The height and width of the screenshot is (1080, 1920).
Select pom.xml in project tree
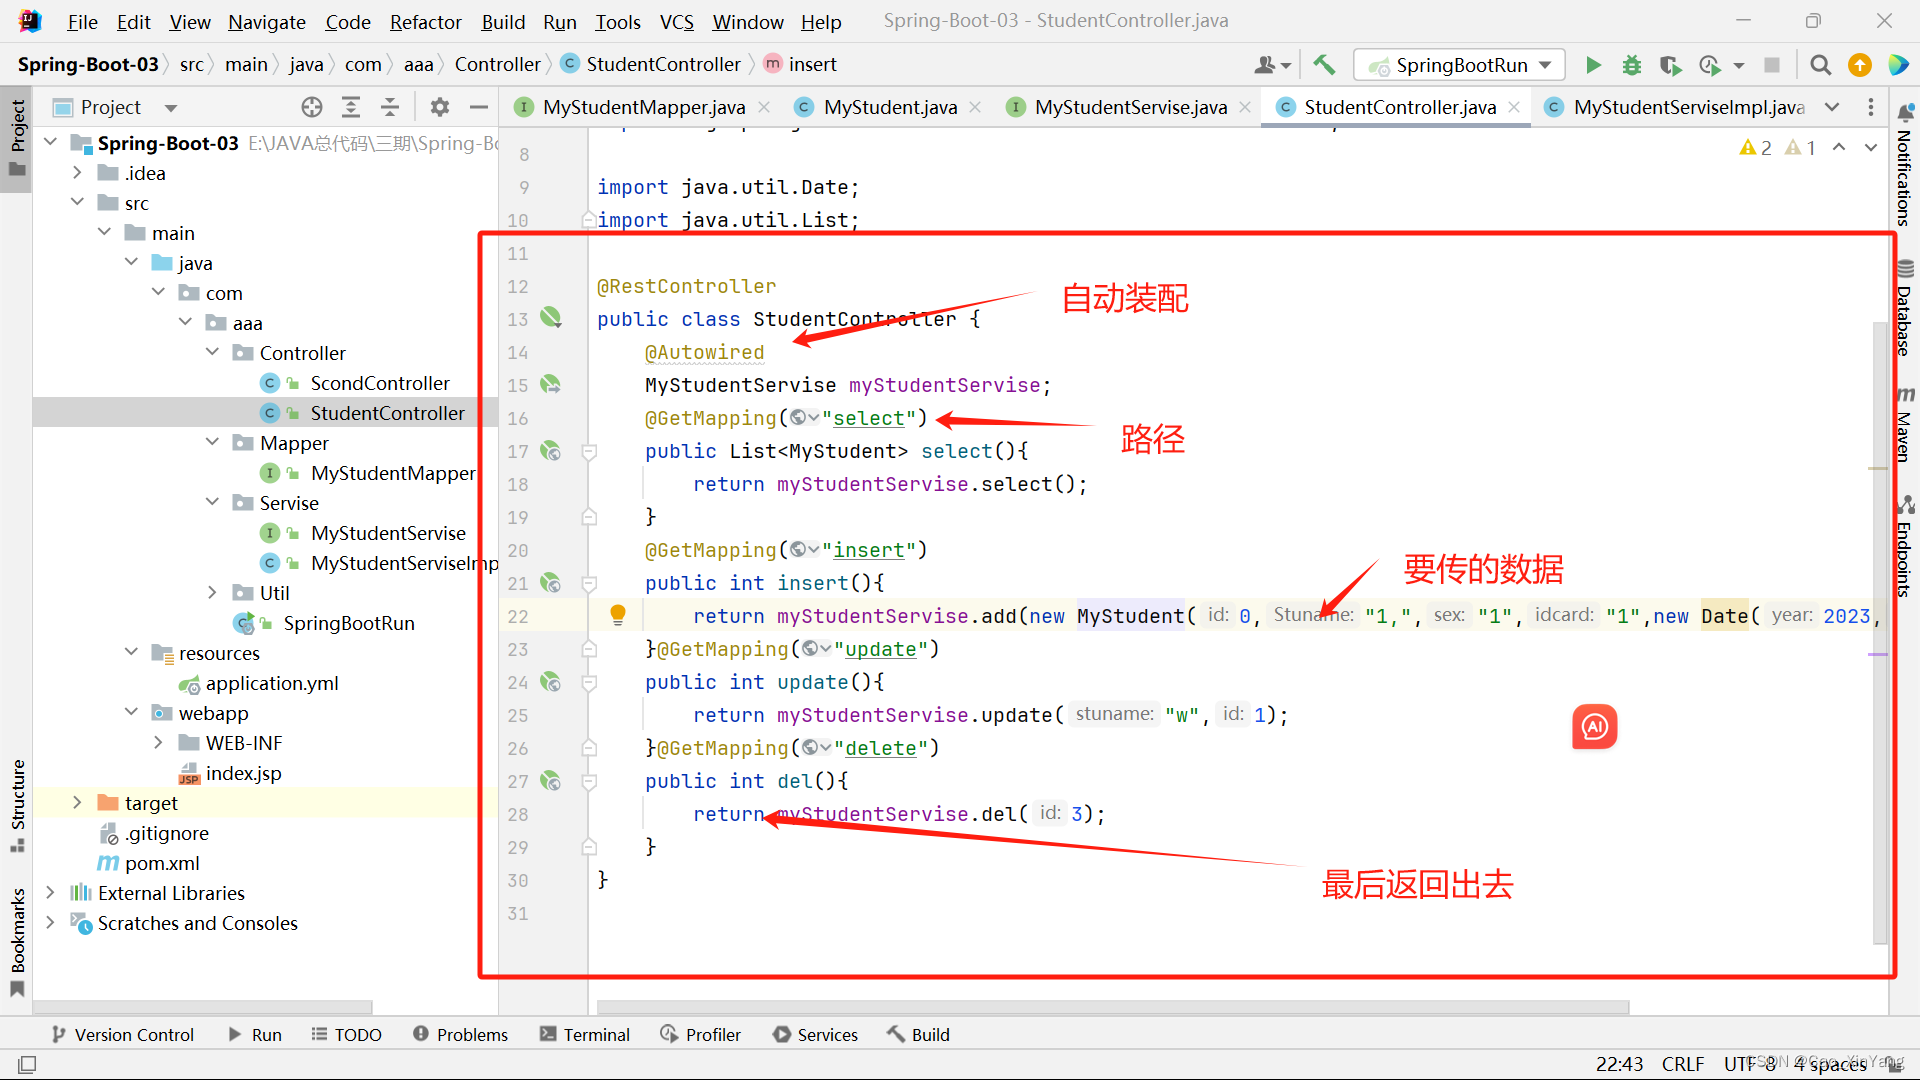click(148, 862)
